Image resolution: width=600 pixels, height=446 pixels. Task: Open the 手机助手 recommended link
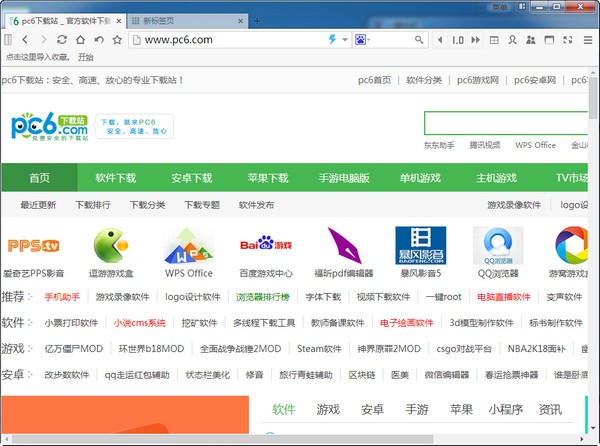62,297
